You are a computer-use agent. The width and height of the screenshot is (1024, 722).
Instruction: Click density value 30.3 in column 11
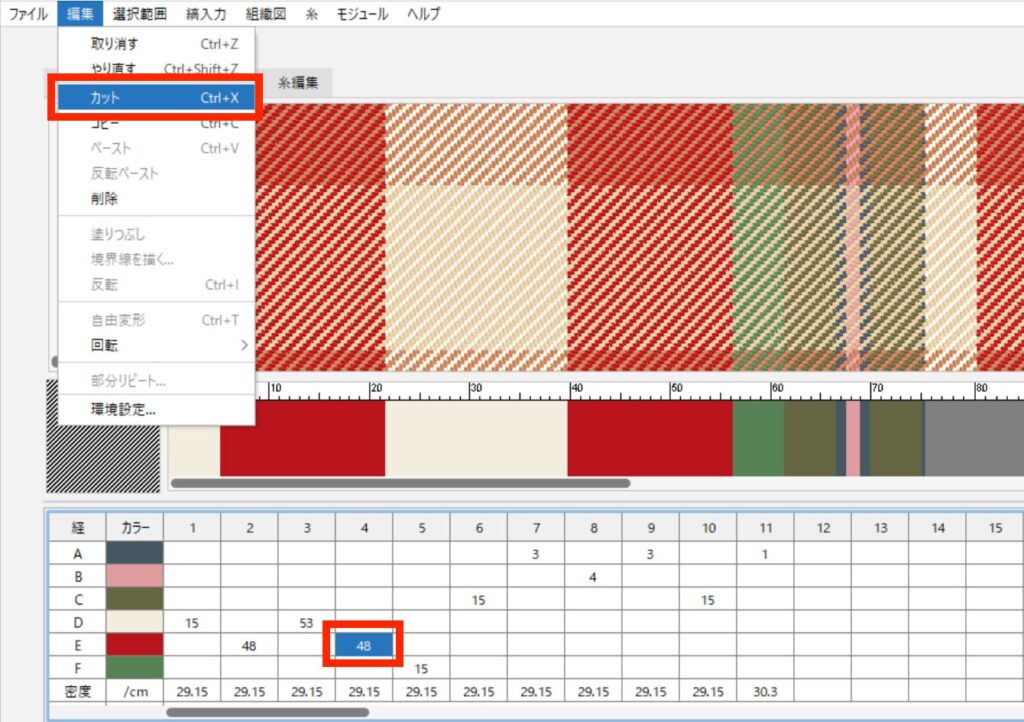[765, 691]
